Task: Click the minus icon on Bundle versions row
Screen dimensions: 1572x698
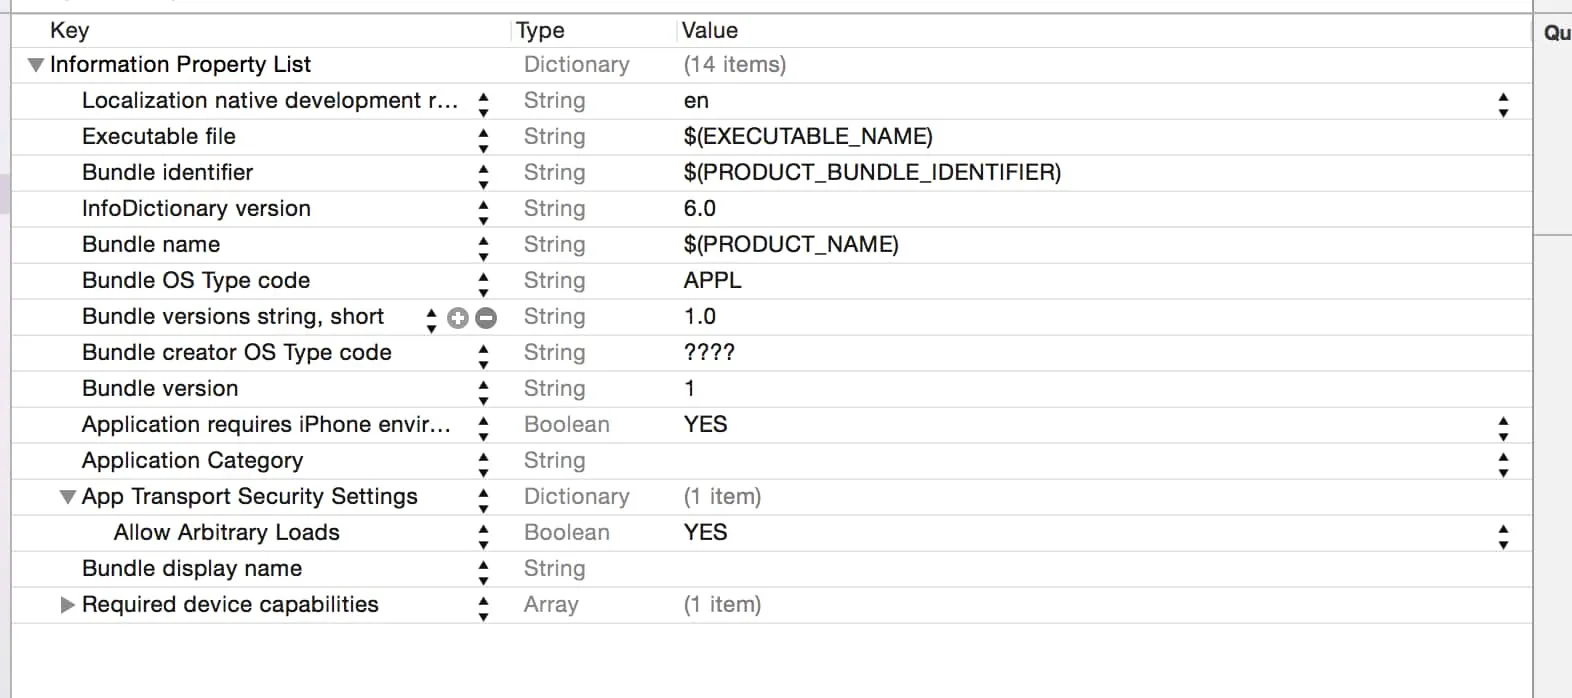Action: (486, 318)
